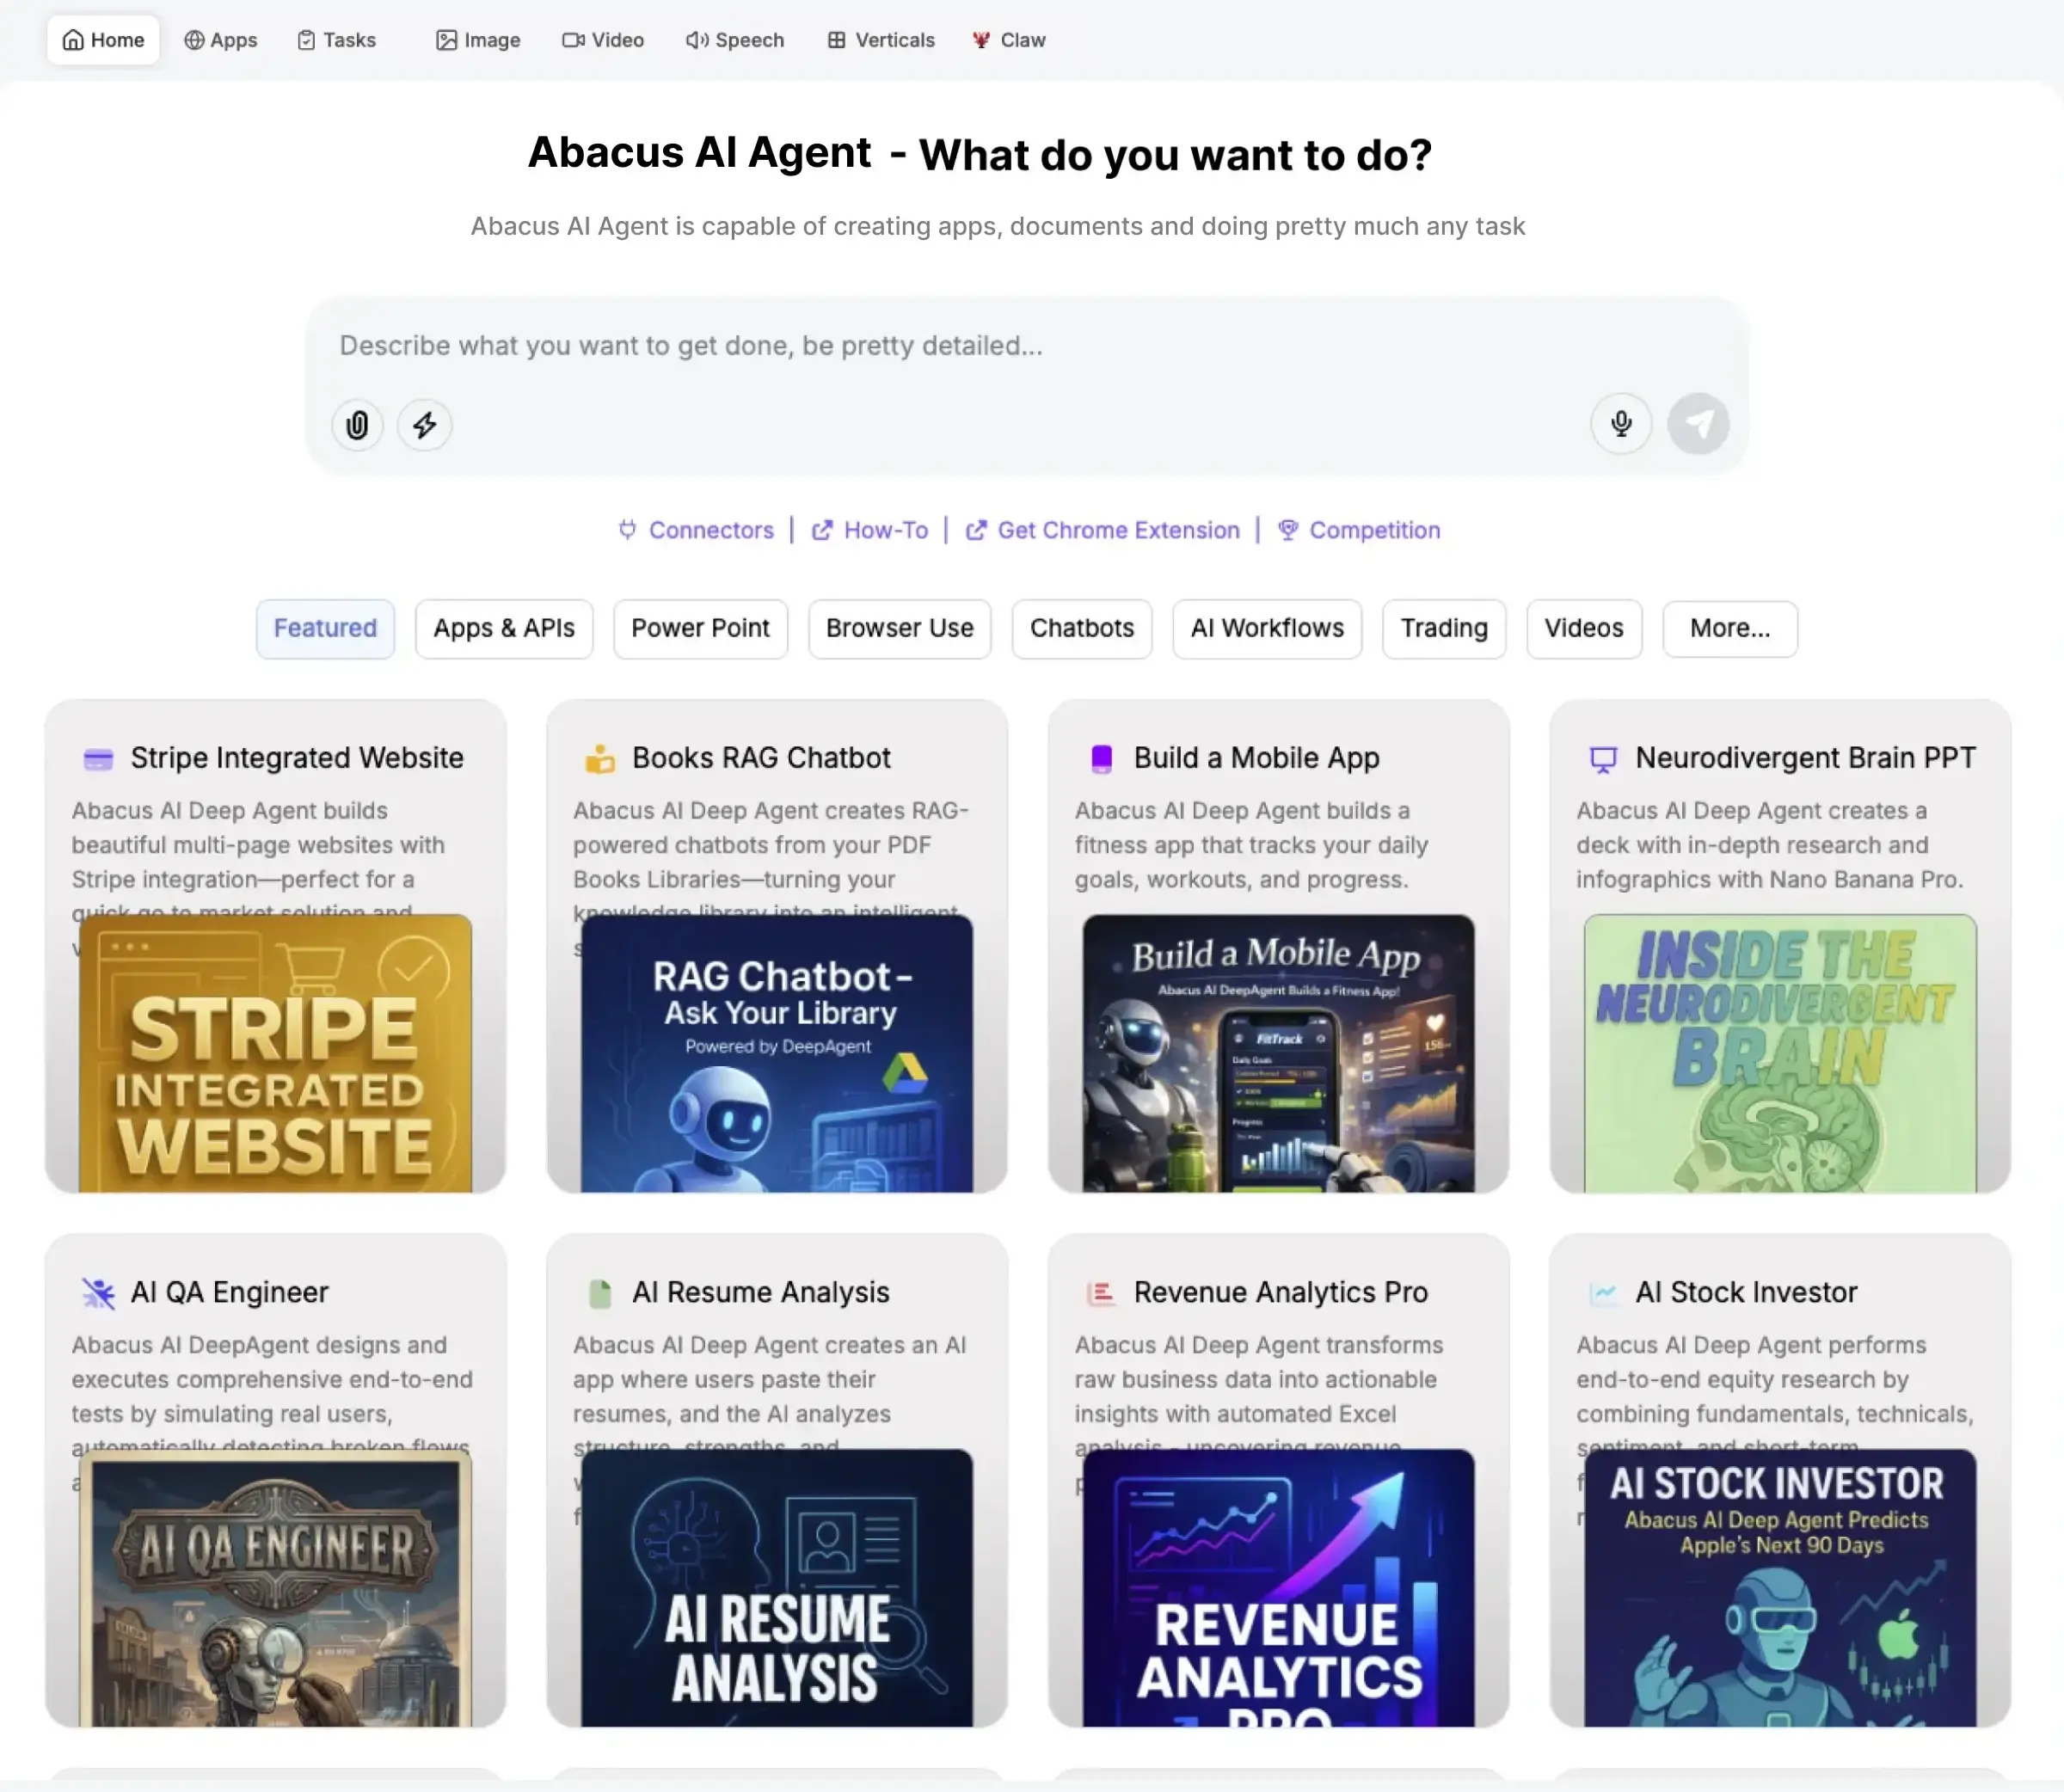This screenshot has height=1792, width=2064.
Task: Activate the microphone voice input icon
Action: point(1621,424)
